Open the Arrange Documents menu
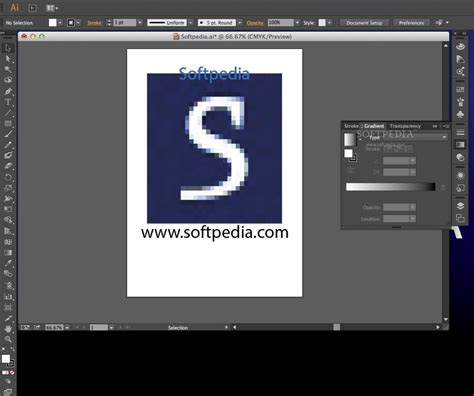Screen dimensions: 474x396 pos(52,8)
